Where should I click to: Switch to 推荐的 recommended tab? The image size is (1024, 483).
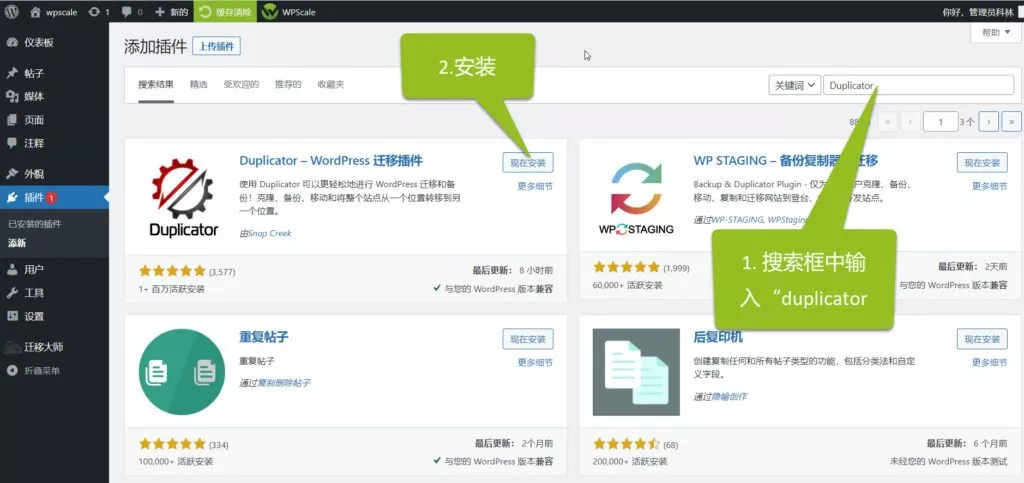[x=288, y=85]
